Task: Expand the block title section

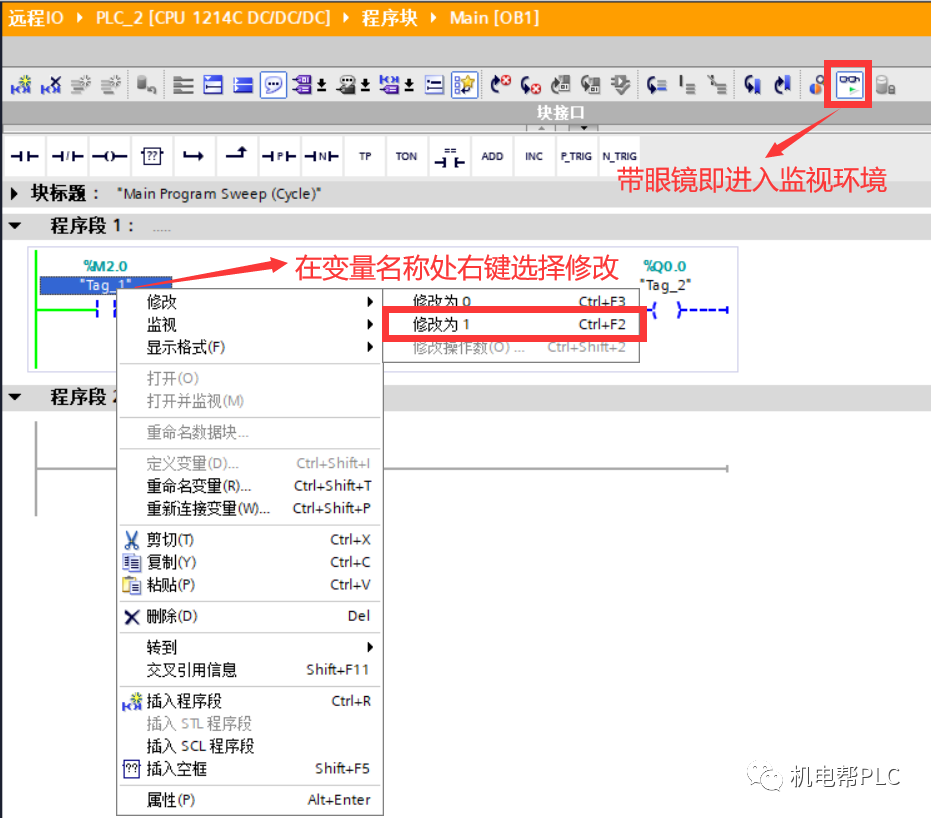Action: [x=15, y=194]
